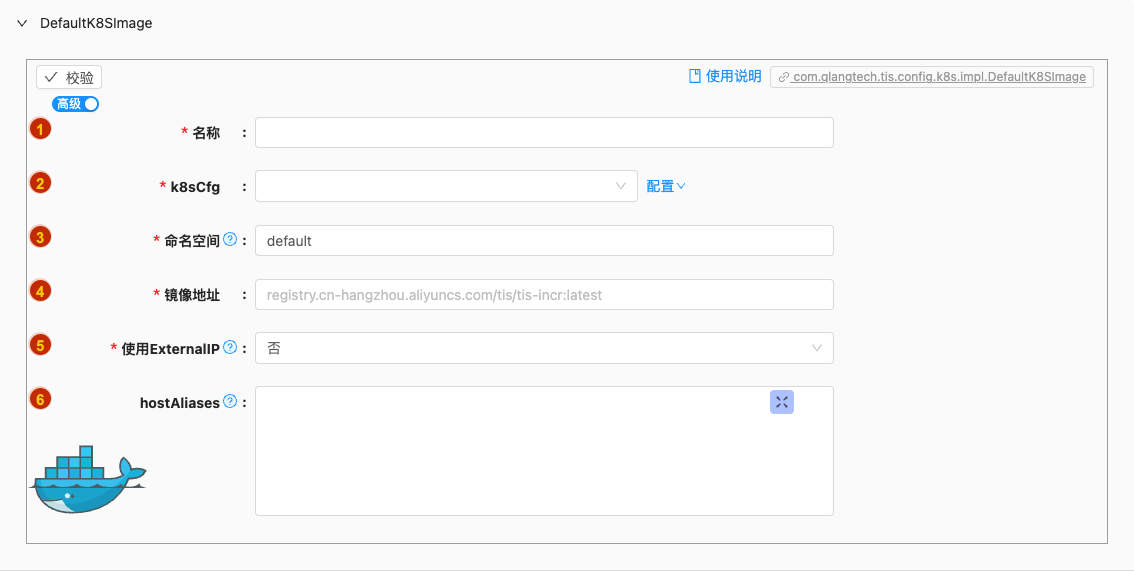Image resolution: width=1134 pixels, height=571 pixels.
Task: Show help for hostAliases
Action: click(230, 401)
